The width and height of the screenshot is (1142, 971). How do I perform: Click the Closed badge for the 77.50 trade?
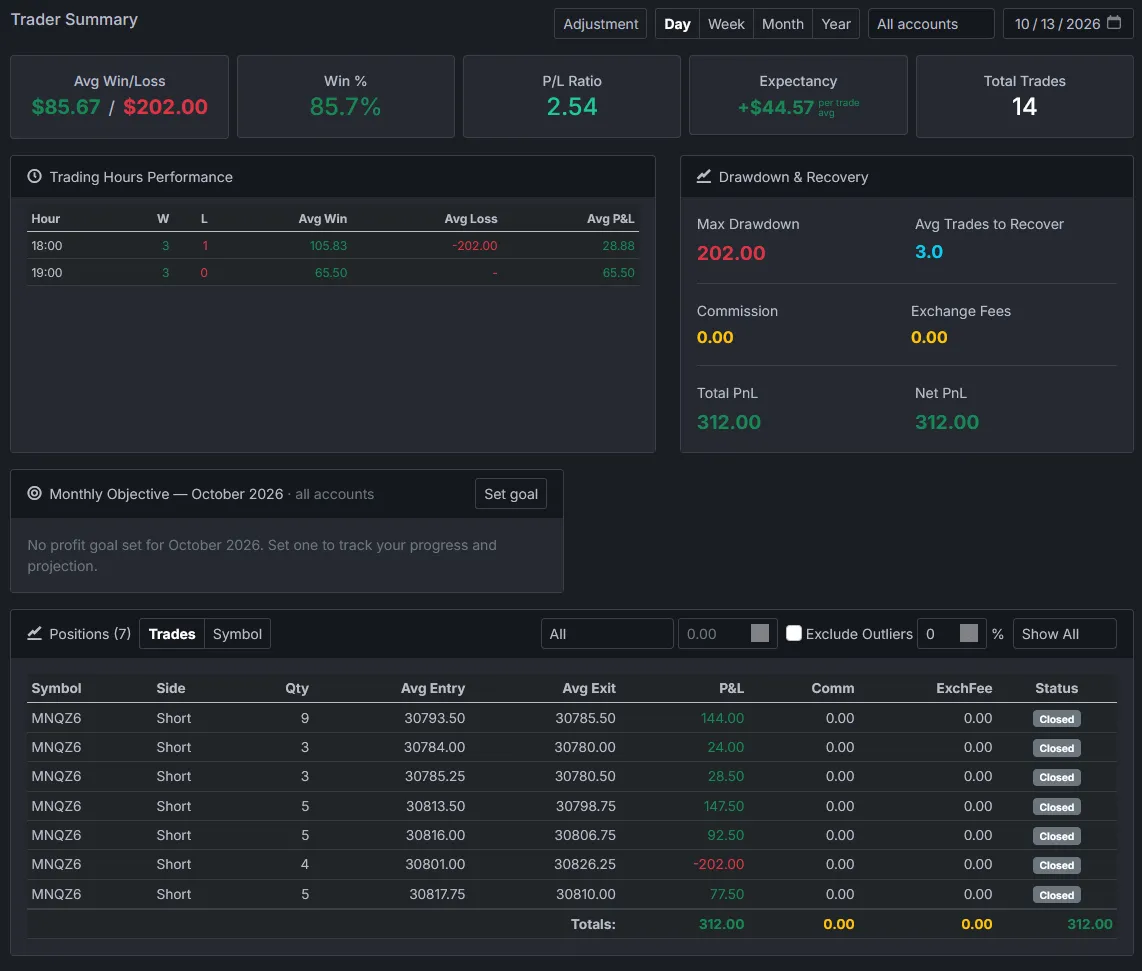(x=1056, y=895)
